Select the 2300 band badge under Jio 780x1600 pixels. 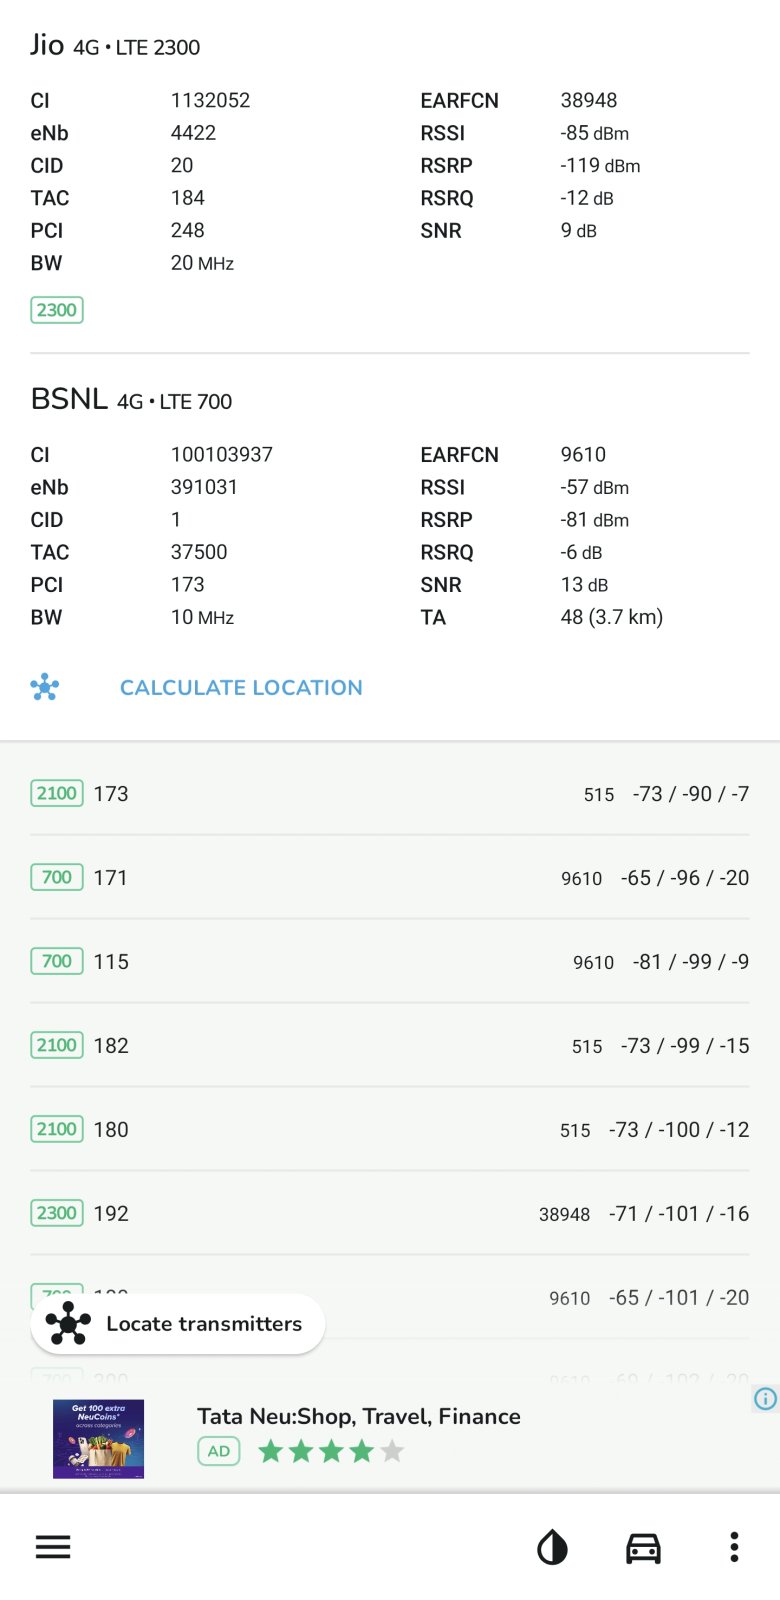[x=57, y=310]
